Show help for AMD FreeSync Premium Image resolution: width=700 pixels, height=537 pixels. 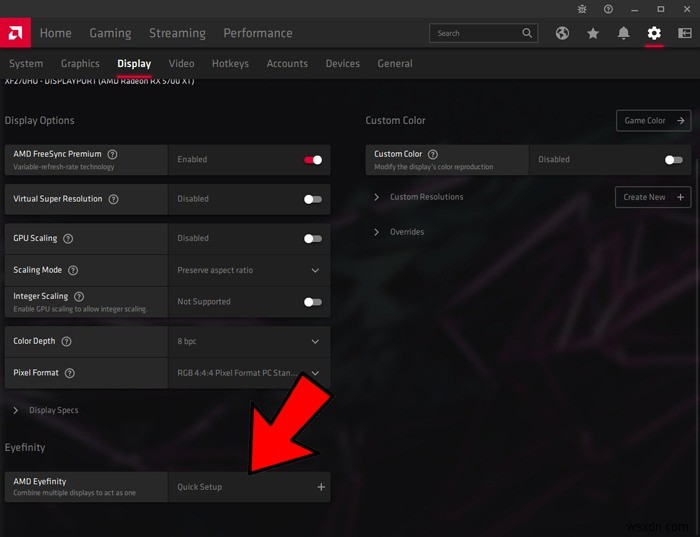tap(112, 154)
